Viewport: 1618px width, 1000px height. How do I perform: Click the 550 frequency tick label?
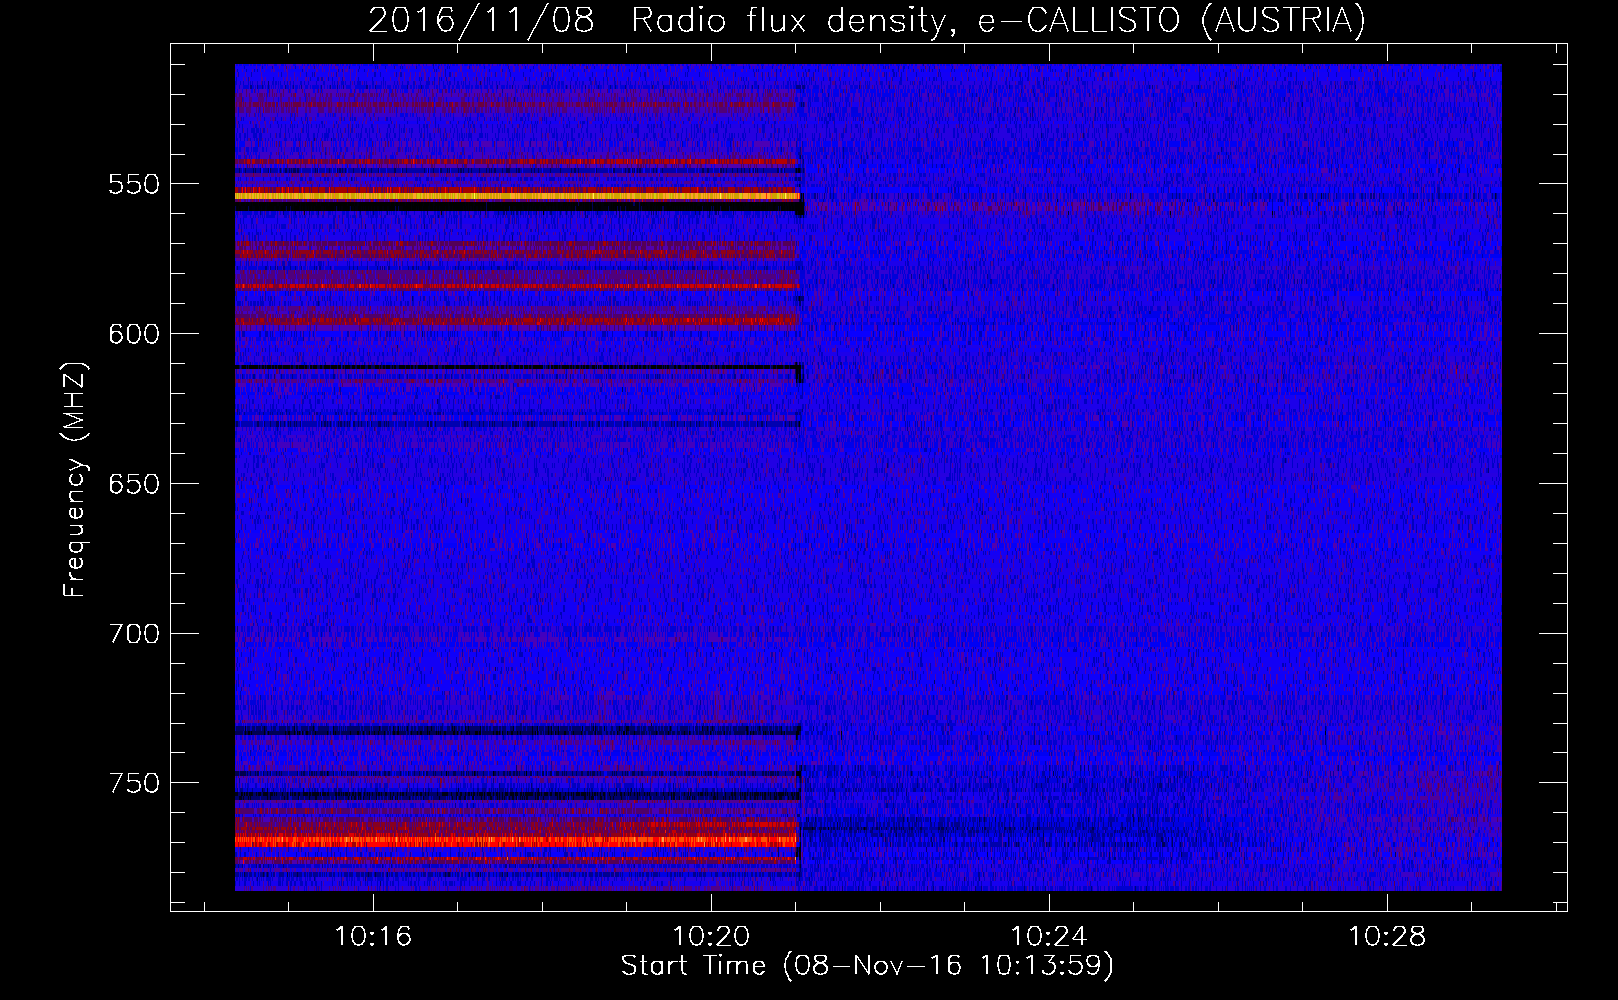[134, 185]
